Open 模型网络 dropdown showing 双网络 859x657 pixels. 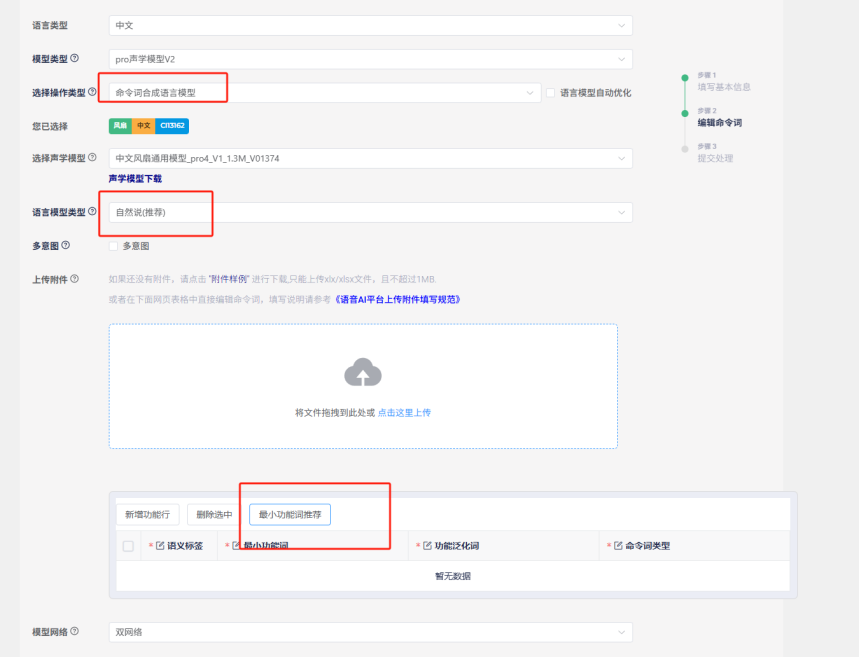click(370, 632)
